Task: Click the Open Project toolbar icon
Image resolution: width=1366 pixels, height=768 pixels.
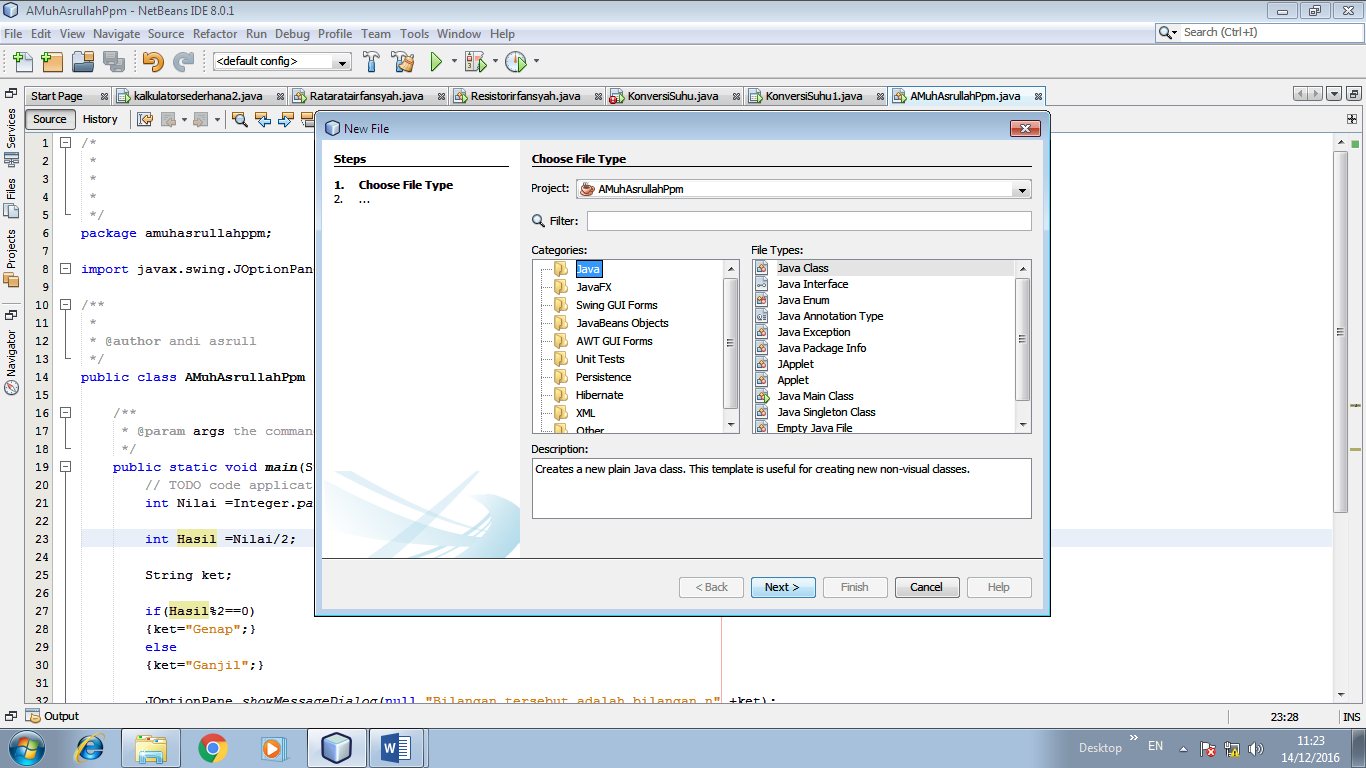Action: tap(83, 61)
